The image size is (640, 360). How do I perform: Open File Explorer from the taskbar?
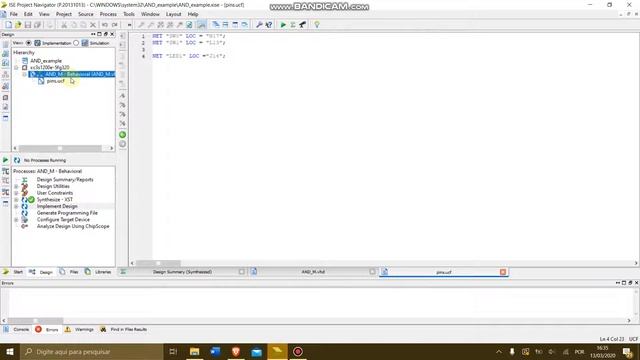coord(195,351)
